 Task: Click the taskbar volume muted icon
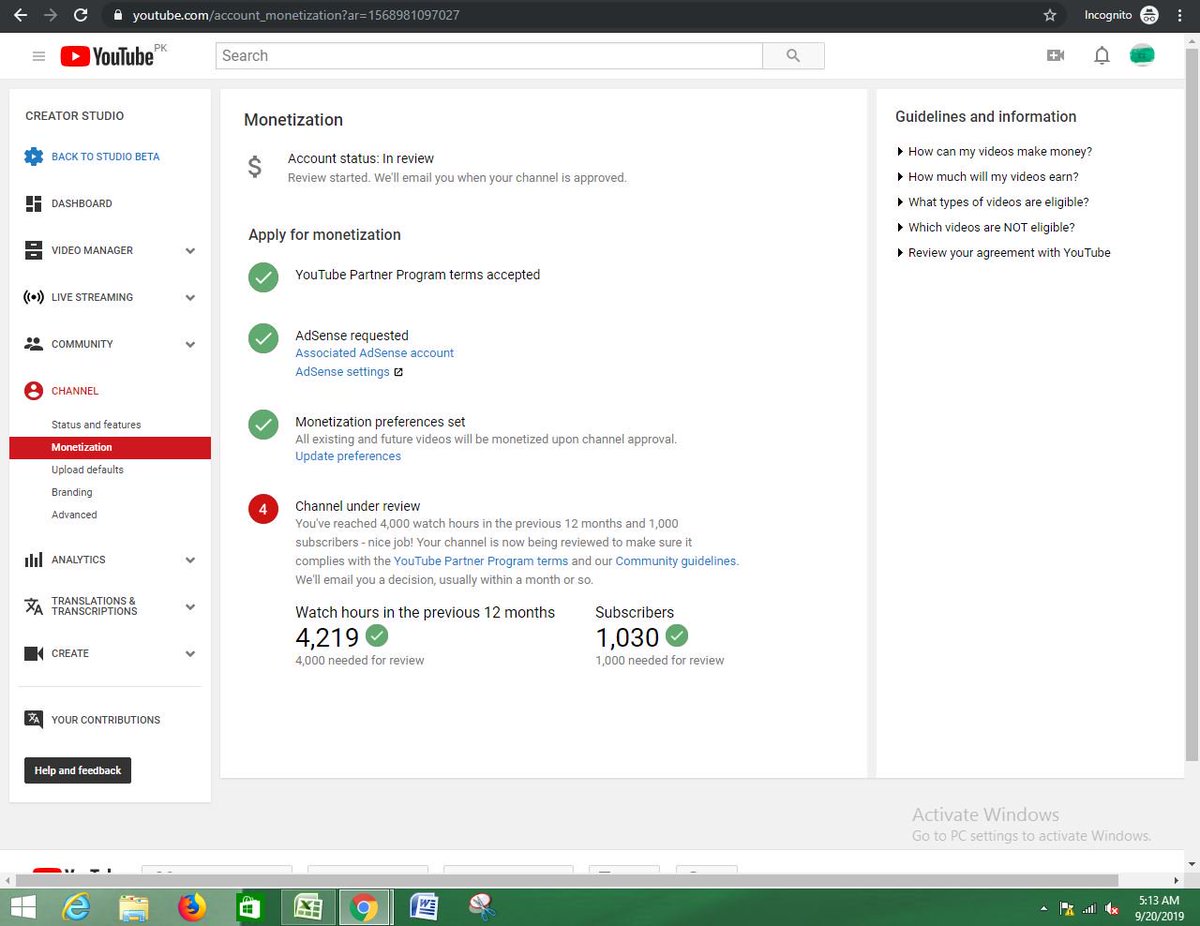pyautogui.click(x=1111, y=909)
